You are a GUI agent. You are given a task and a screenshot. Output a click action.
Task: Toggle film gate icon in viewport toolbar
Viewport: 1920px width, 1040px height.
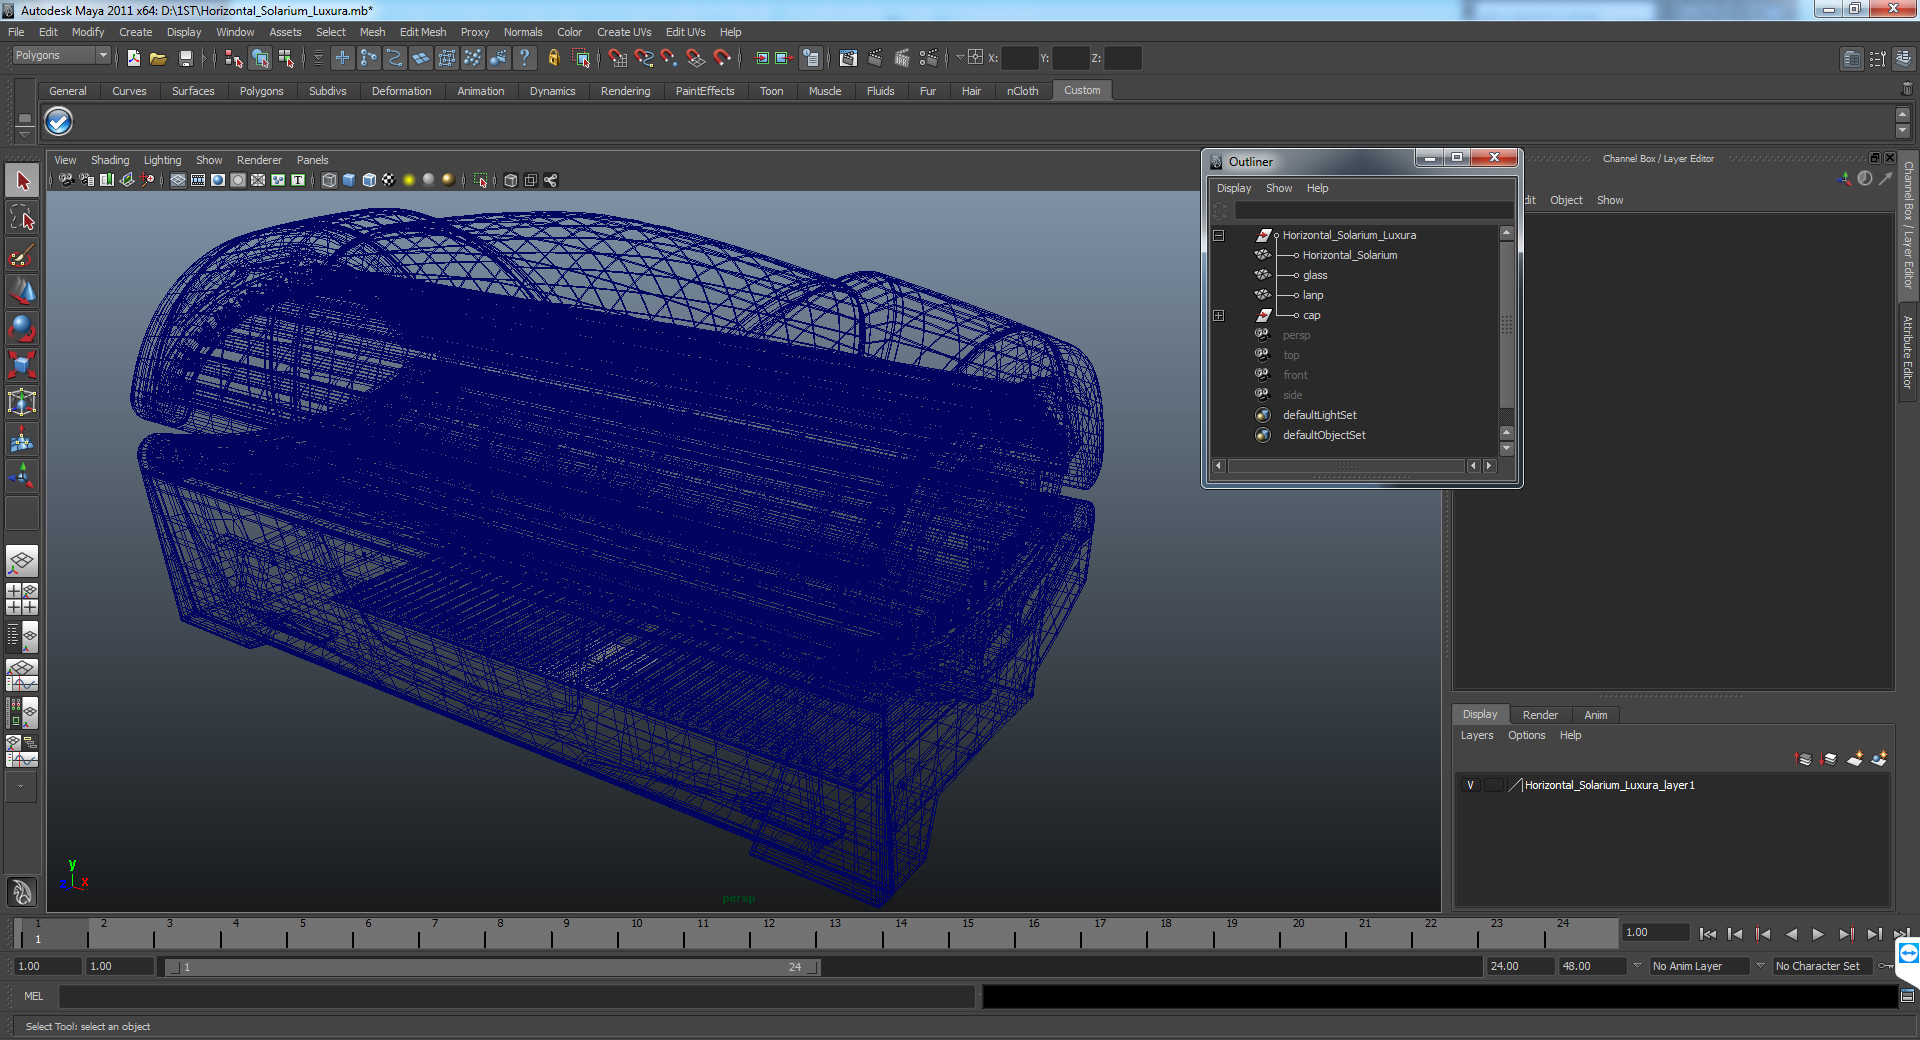(x=198, y=180)
